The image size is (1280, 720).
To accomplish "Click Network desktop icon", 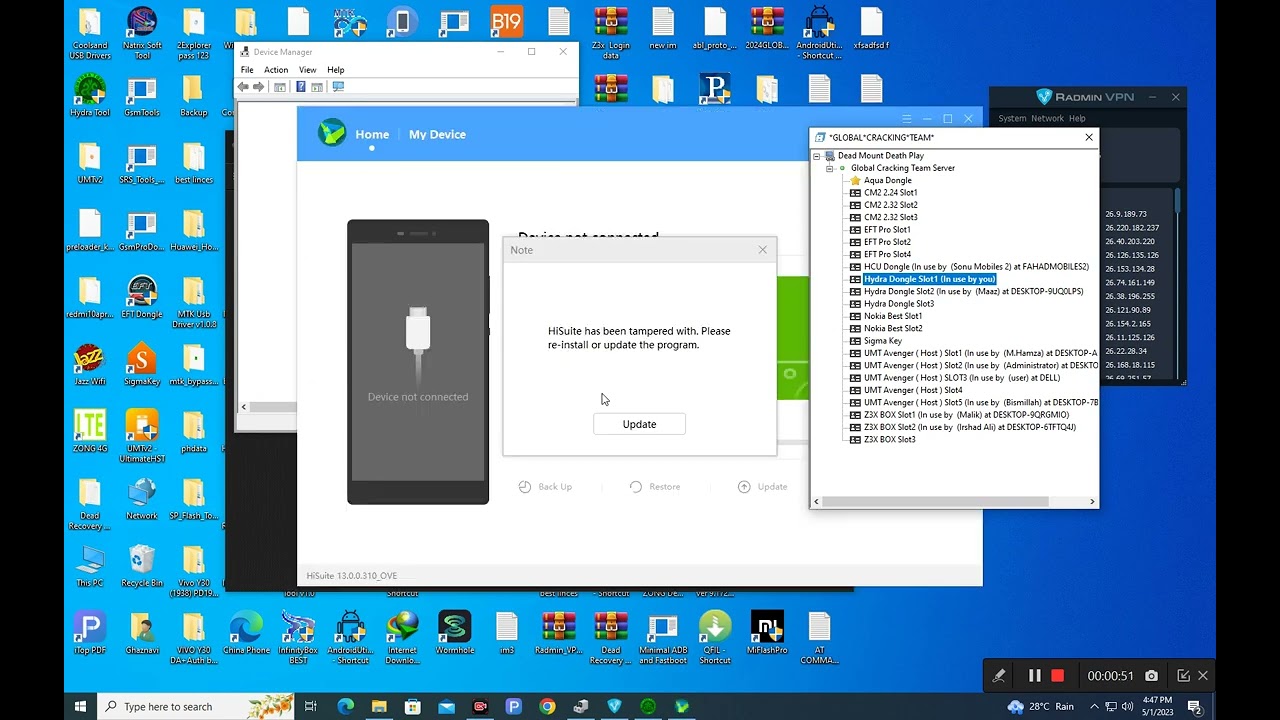I will pyautogui.click(x=141, y=499).
